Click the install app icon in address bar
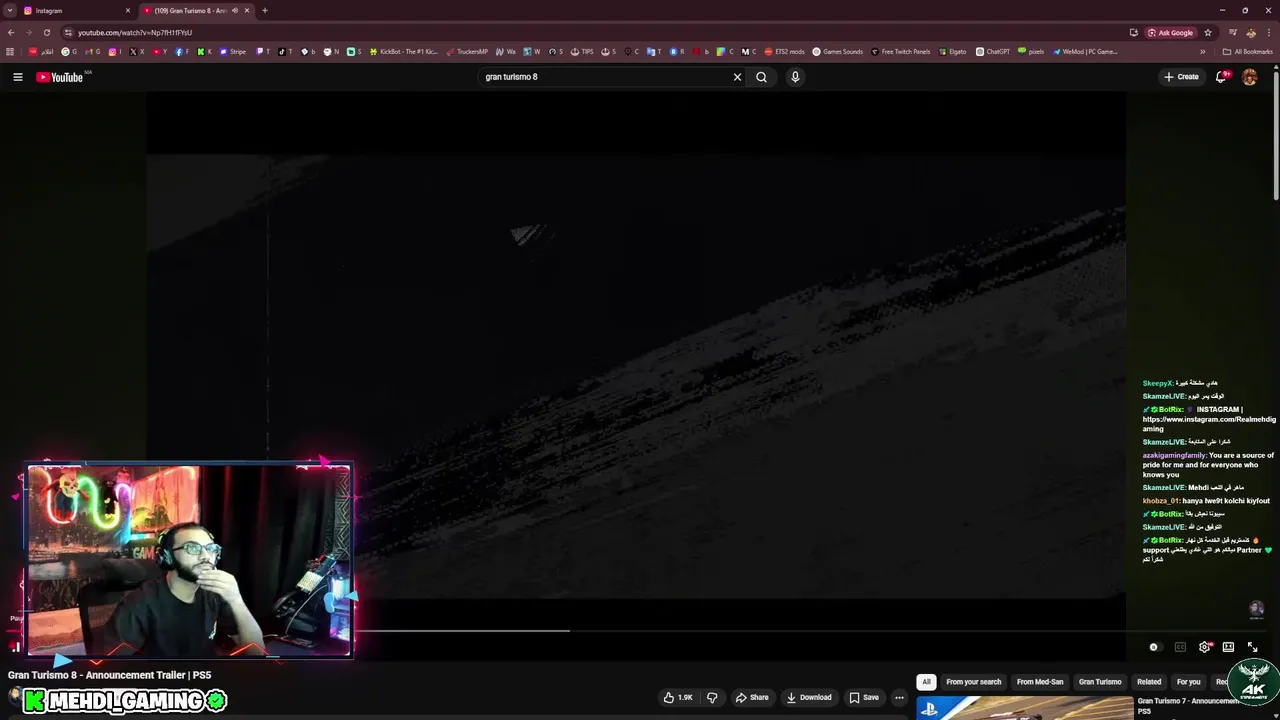The width and height of the screenshot is (1280, 720). pos(1133,32)
